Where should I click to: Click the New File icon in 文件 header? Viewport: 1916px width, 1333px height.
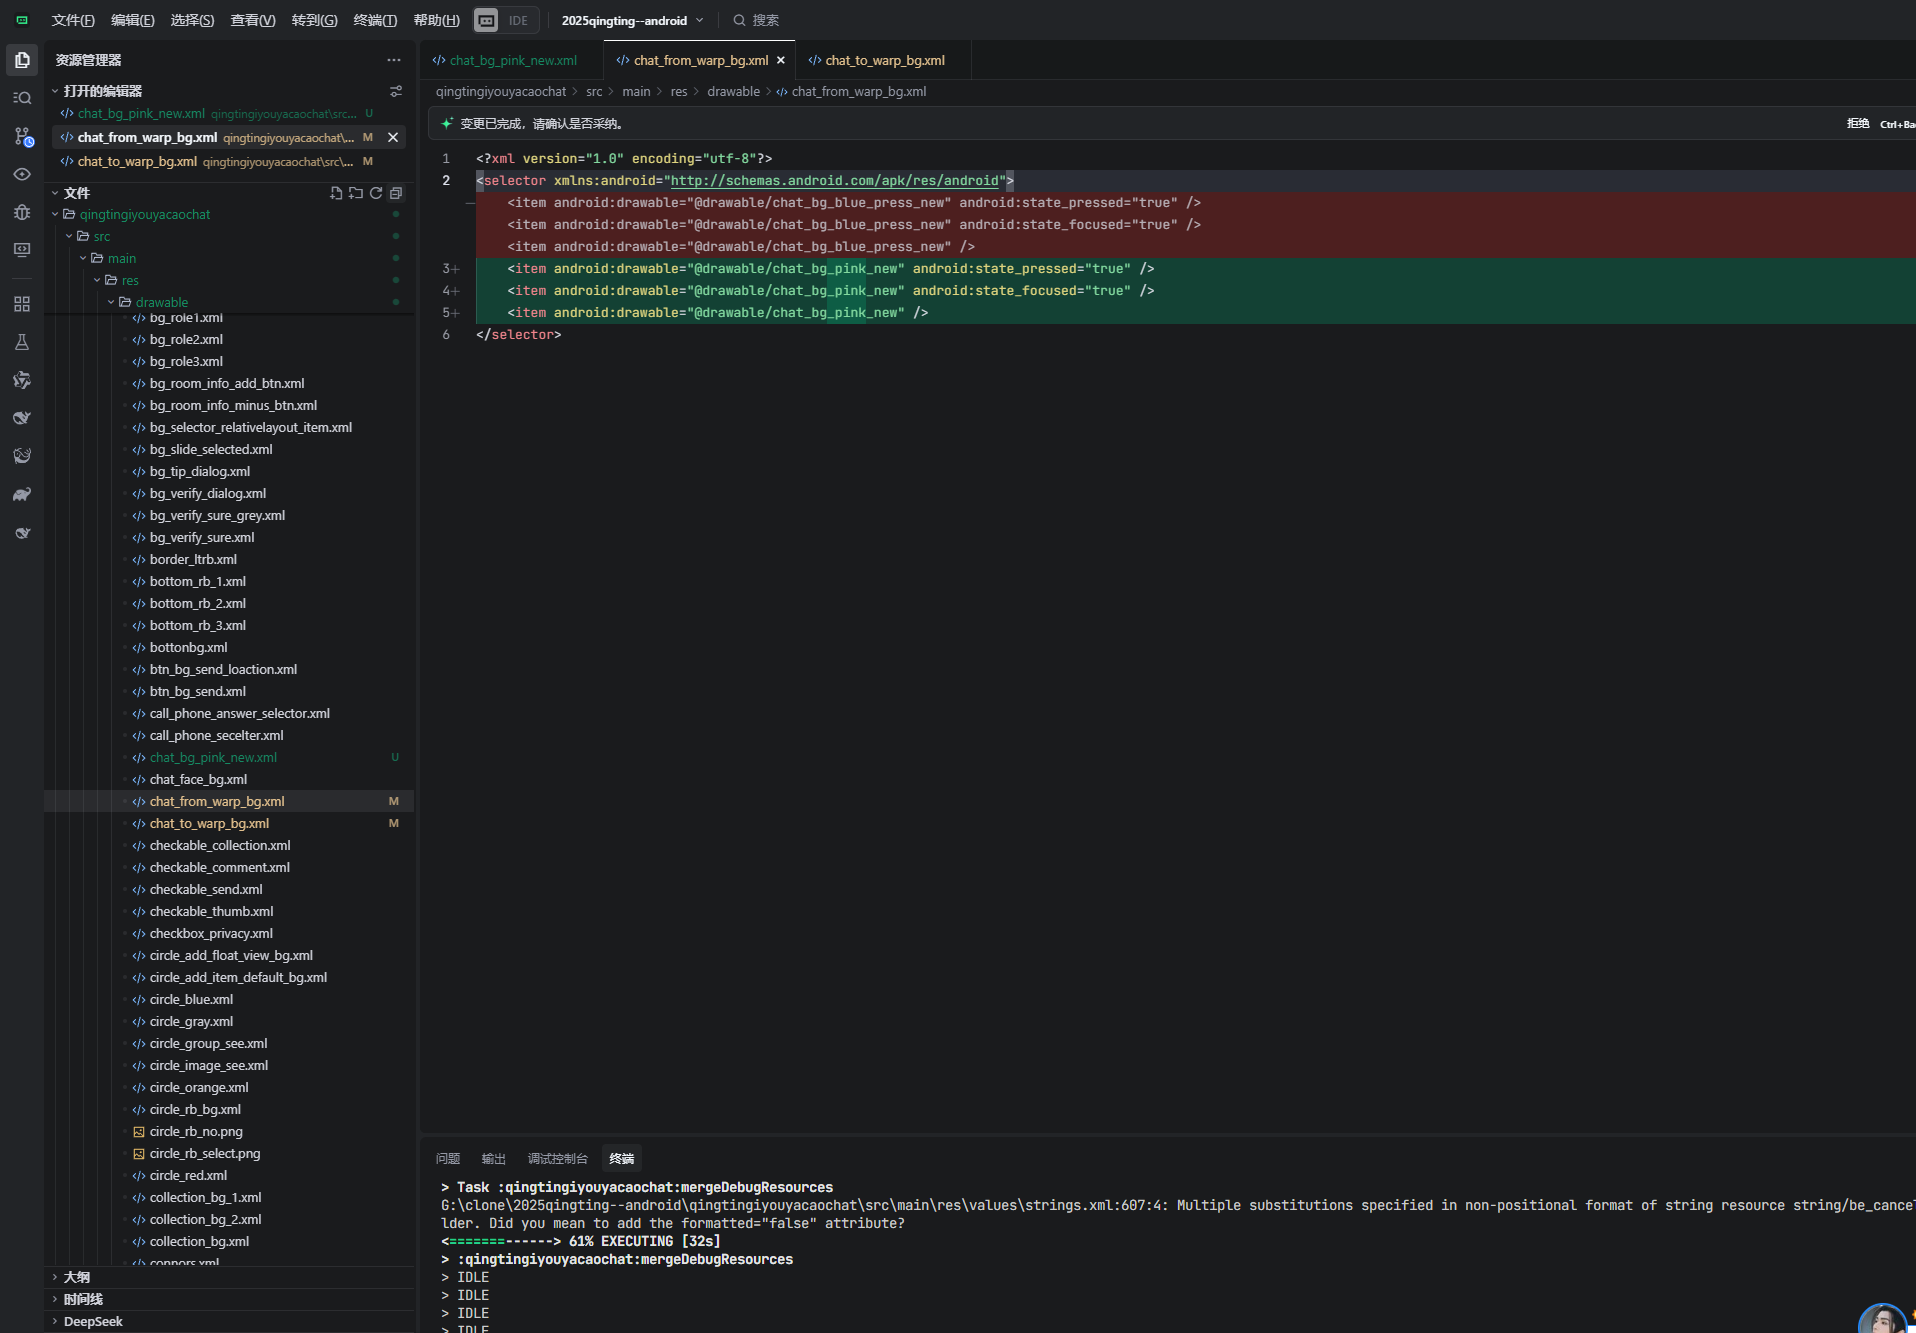pyautogui.click(x=336, y=193)
